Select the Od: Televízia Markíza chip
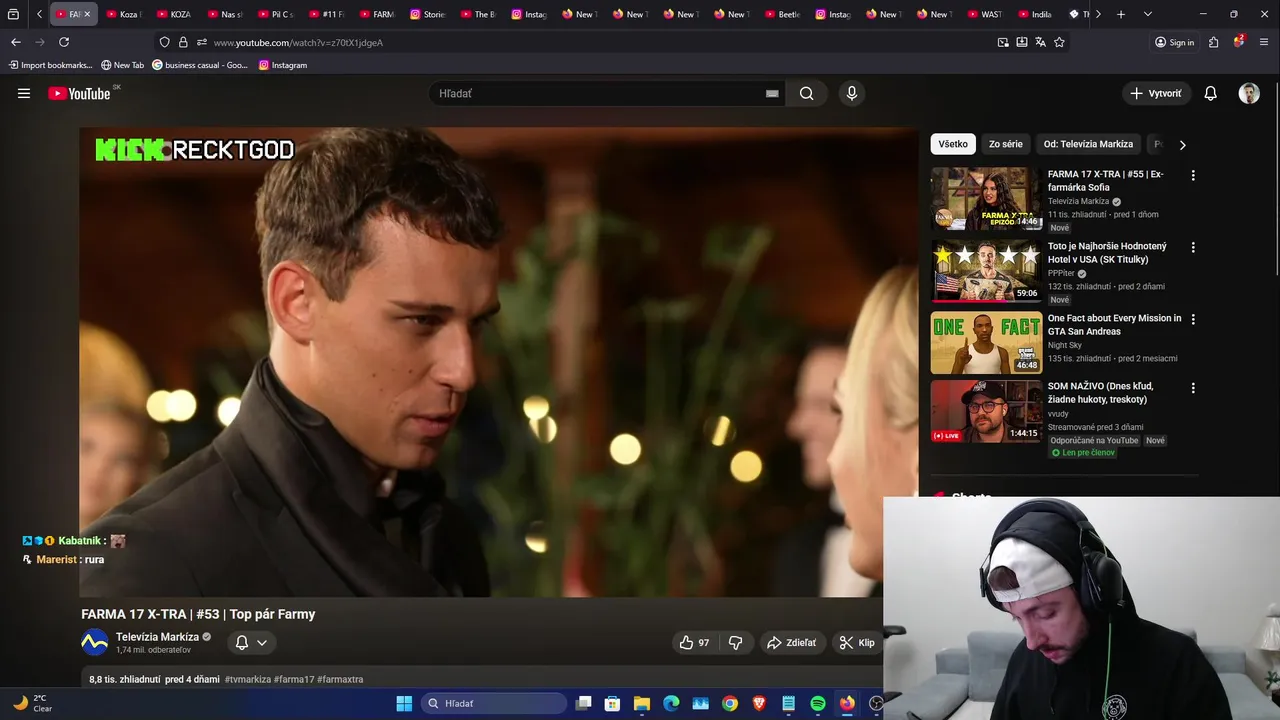The width and height of the screenshot is (1280, 720). (x=1088, y=144)
